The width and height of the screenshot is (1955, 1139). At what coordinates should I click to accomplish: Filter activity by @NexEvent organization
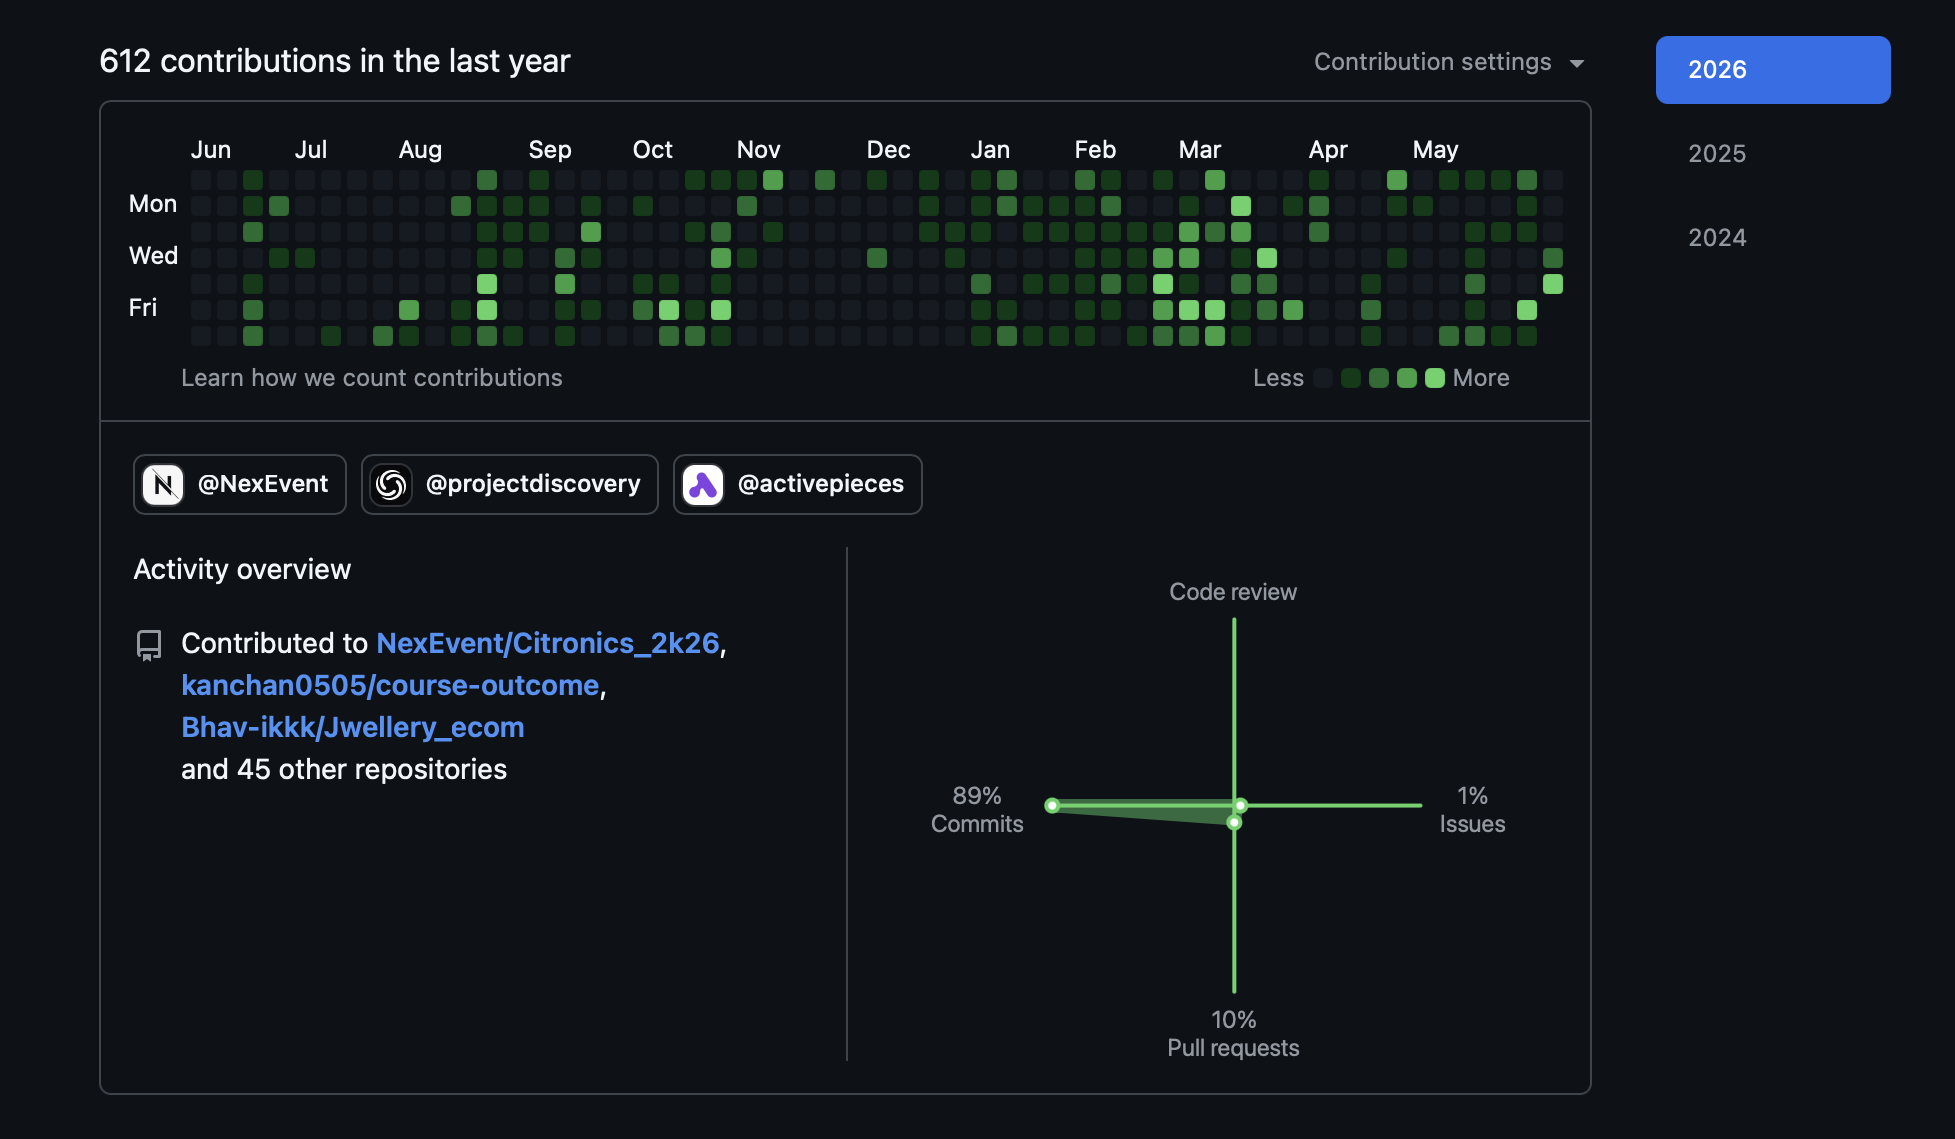point(240,485)
